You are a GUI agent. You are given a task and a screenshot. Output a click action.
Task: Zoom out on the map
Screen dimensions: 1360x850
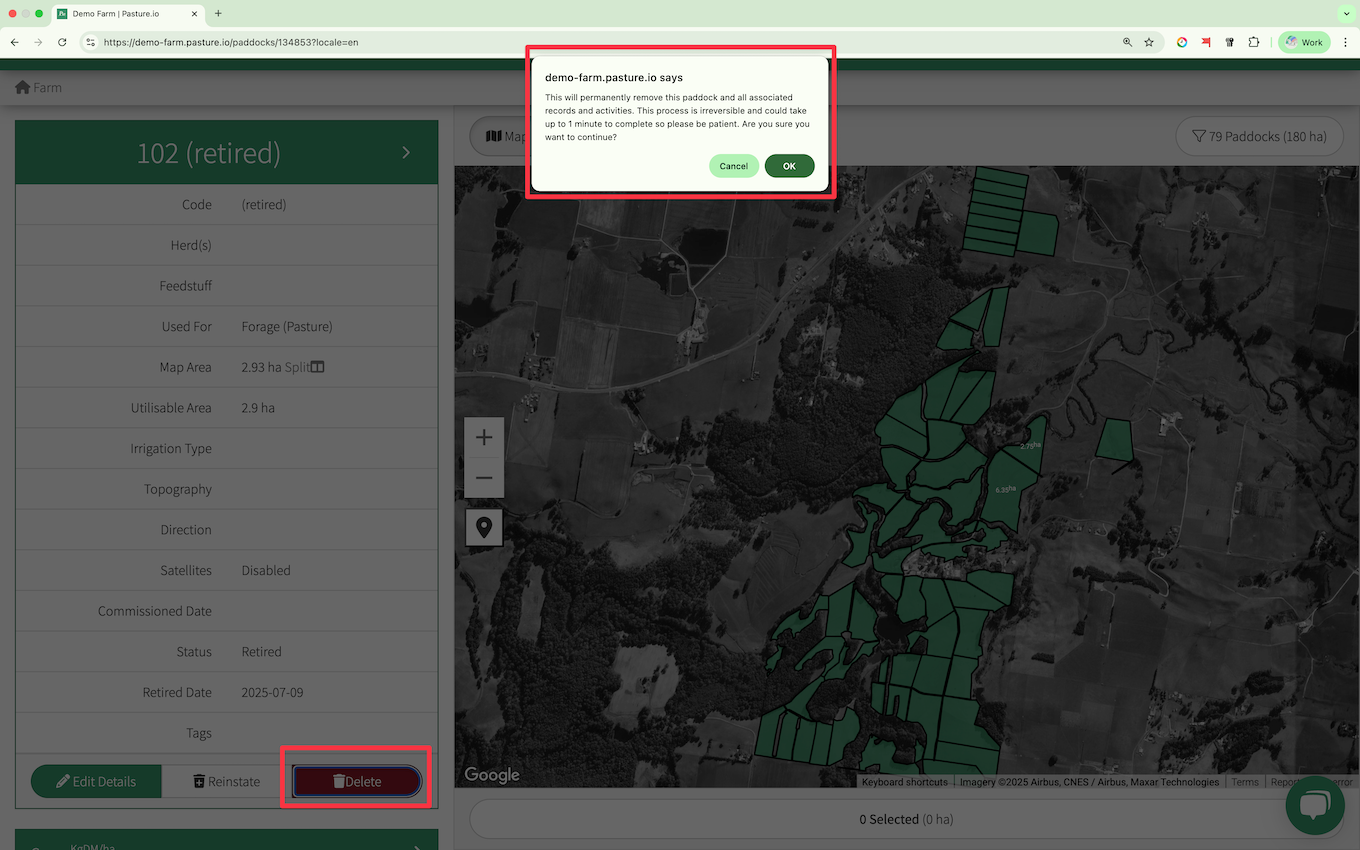[484, 478]
